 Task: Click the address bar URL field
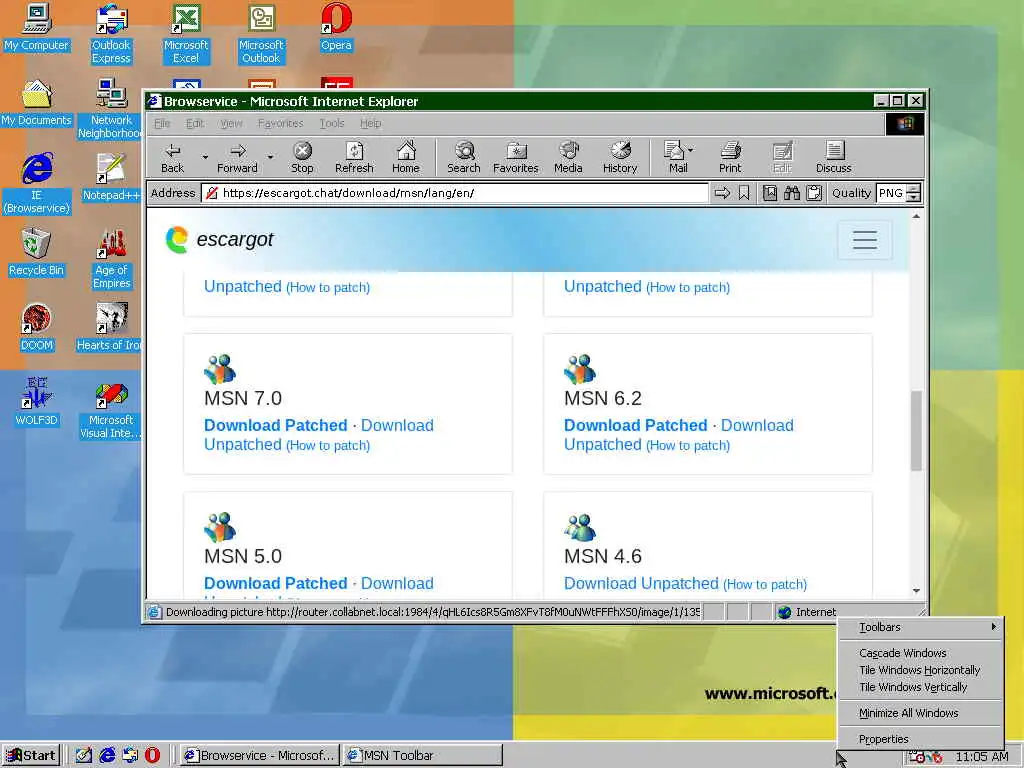click(455, 193)
